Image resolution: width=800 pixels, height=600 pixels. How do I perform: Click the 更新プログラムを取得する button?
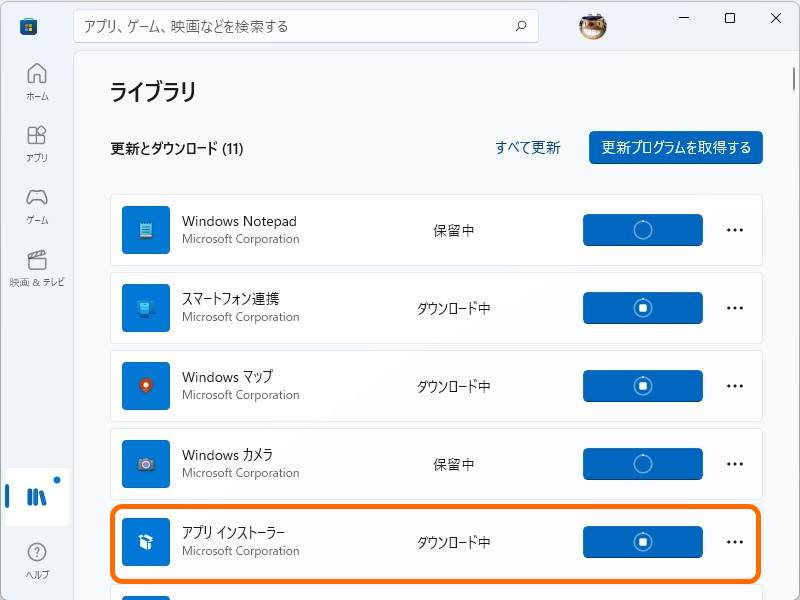point(675,147)
